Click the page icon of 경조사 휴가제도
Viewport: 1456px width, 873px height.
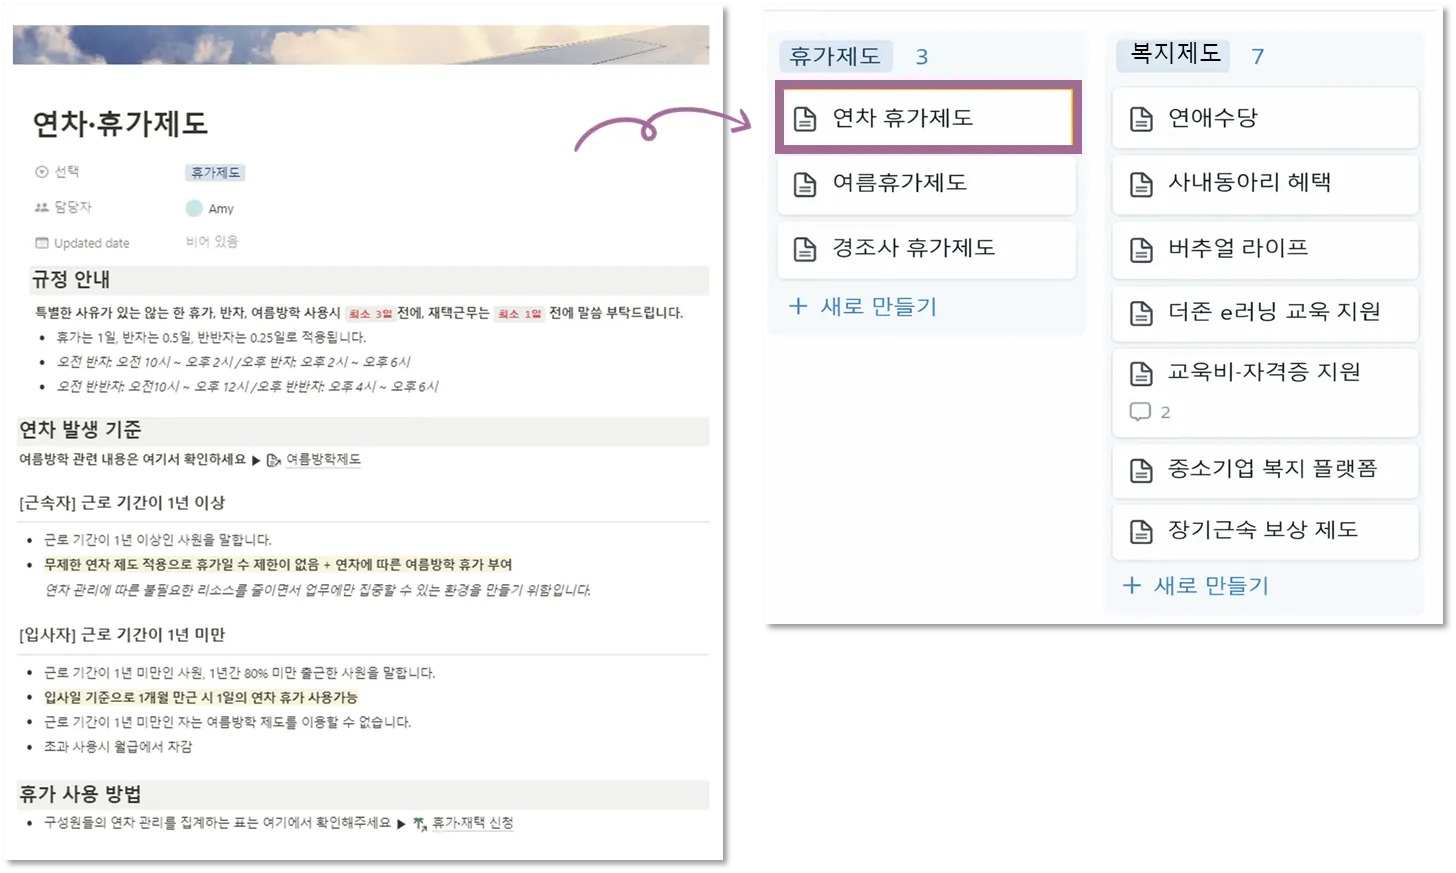coord(805,249)
